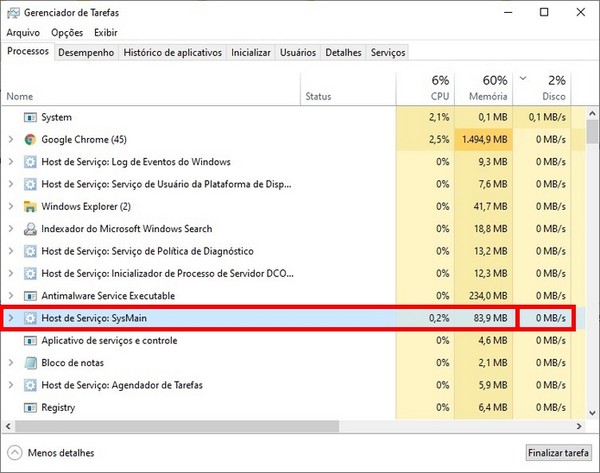Image resolution: width=600 pixels, height=473 pixels.
Task: Click the Serviço de Política de Diagnóstico gear icon
Action: [x=30, y=251]
